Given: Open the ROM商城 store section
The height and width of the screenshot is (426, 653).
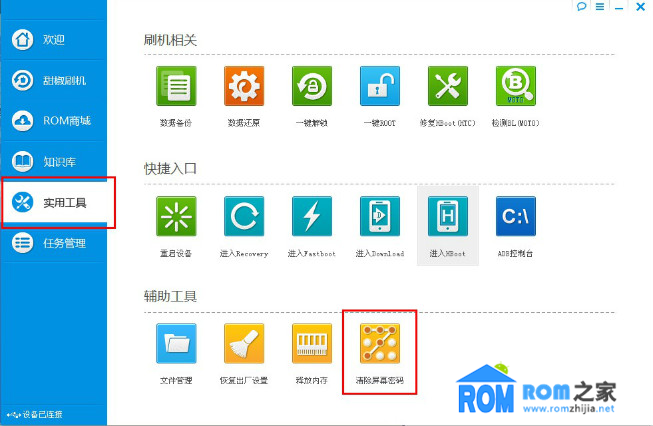Looking at the screenshot, I should (53, 121).
